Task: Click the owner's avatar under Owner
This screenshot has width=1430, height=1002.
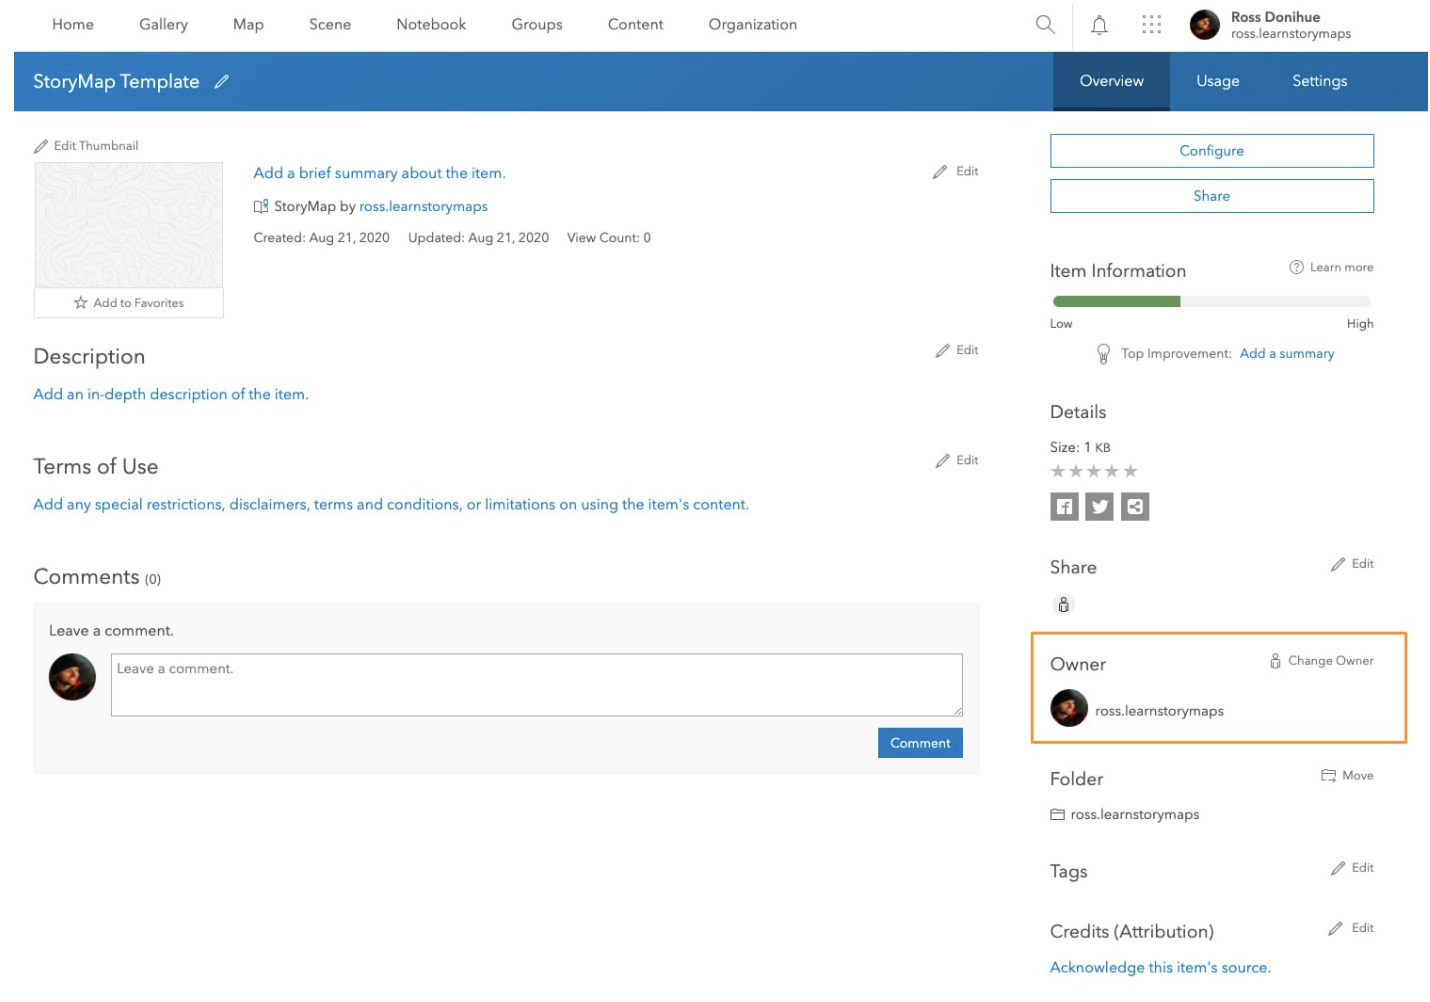Action: coord(1069,709)
